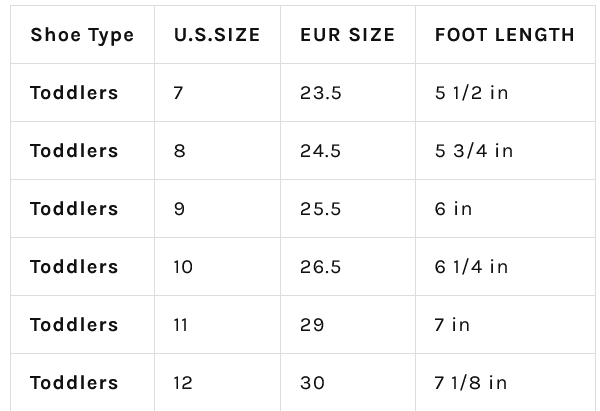Click the EUR size 23.5 cell
The width and height of the screenshot is (600, 411).
coord(348,93)
